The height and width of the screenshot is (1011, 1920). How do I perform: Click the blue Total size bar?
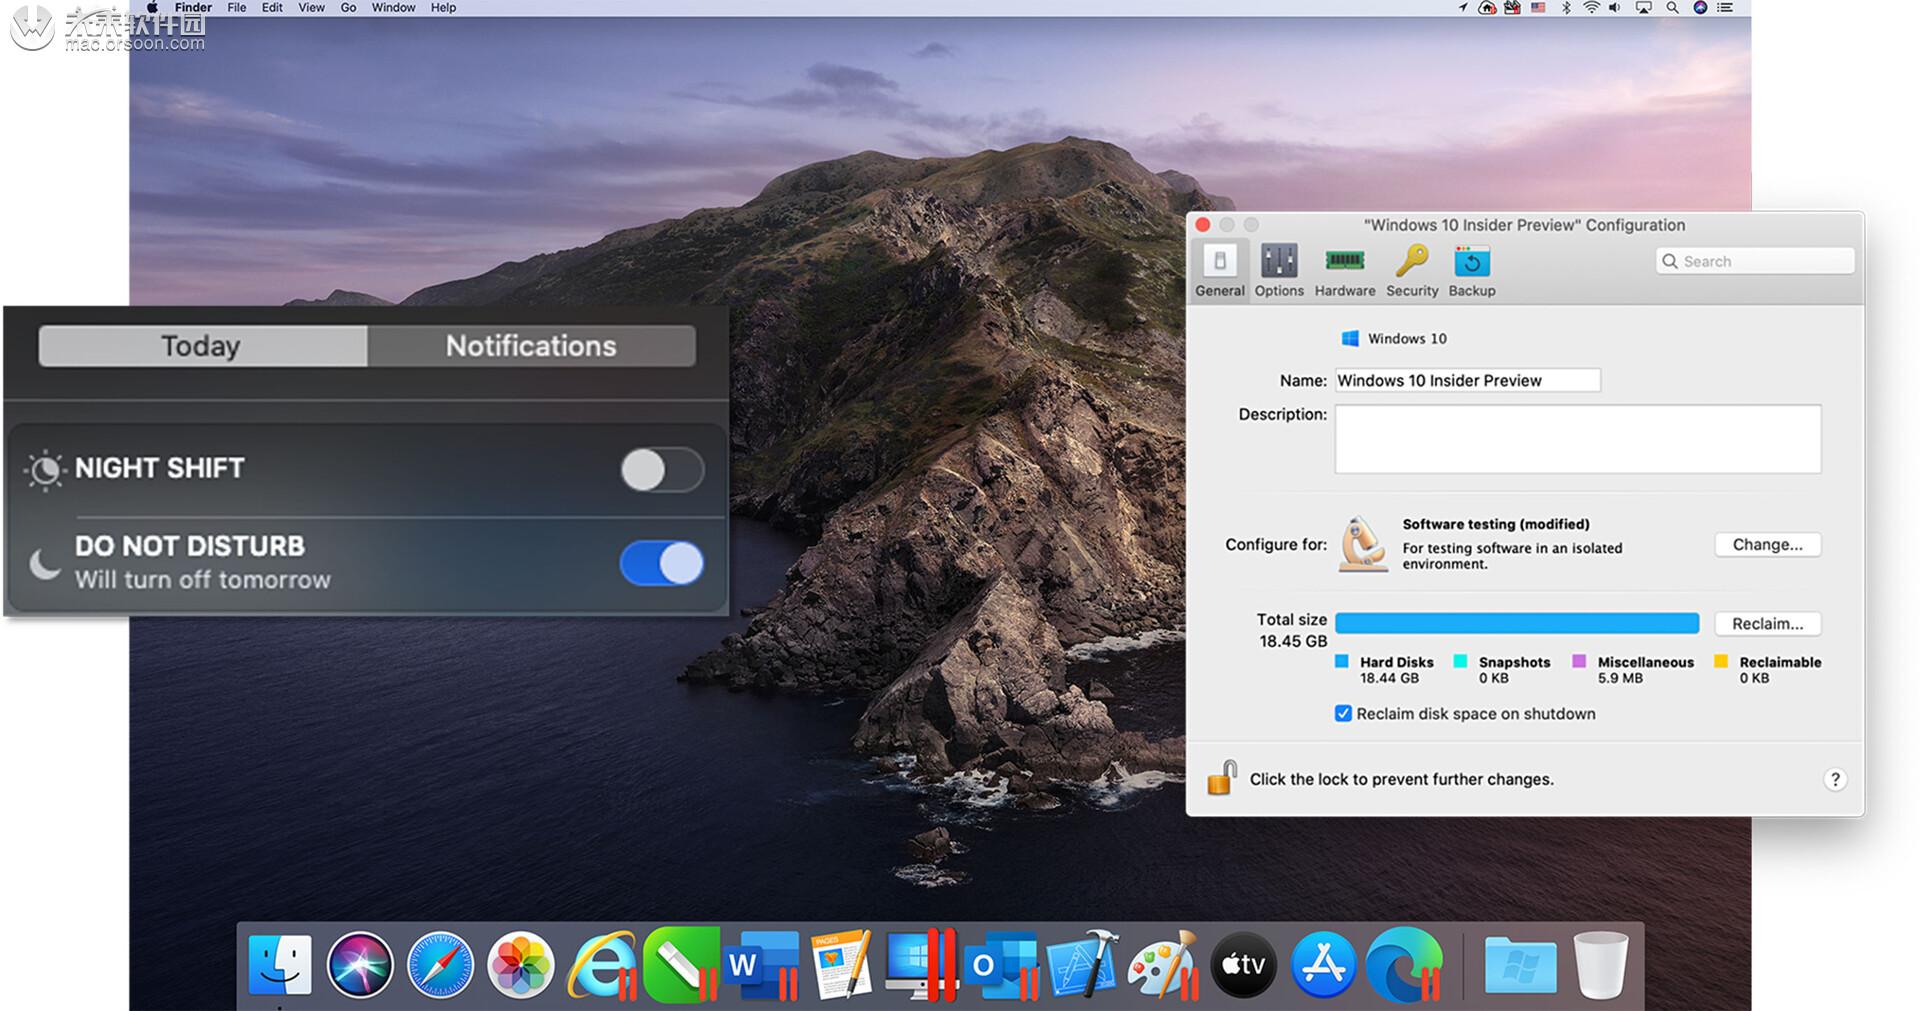point(1516,624)
